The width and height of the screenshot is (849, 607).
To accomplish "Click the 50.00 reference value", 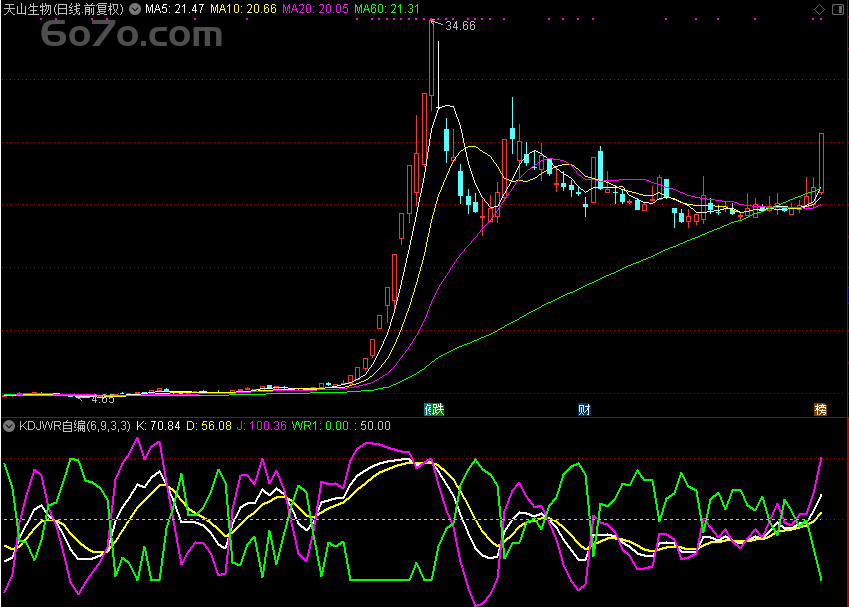I will [x=375, y=426].
